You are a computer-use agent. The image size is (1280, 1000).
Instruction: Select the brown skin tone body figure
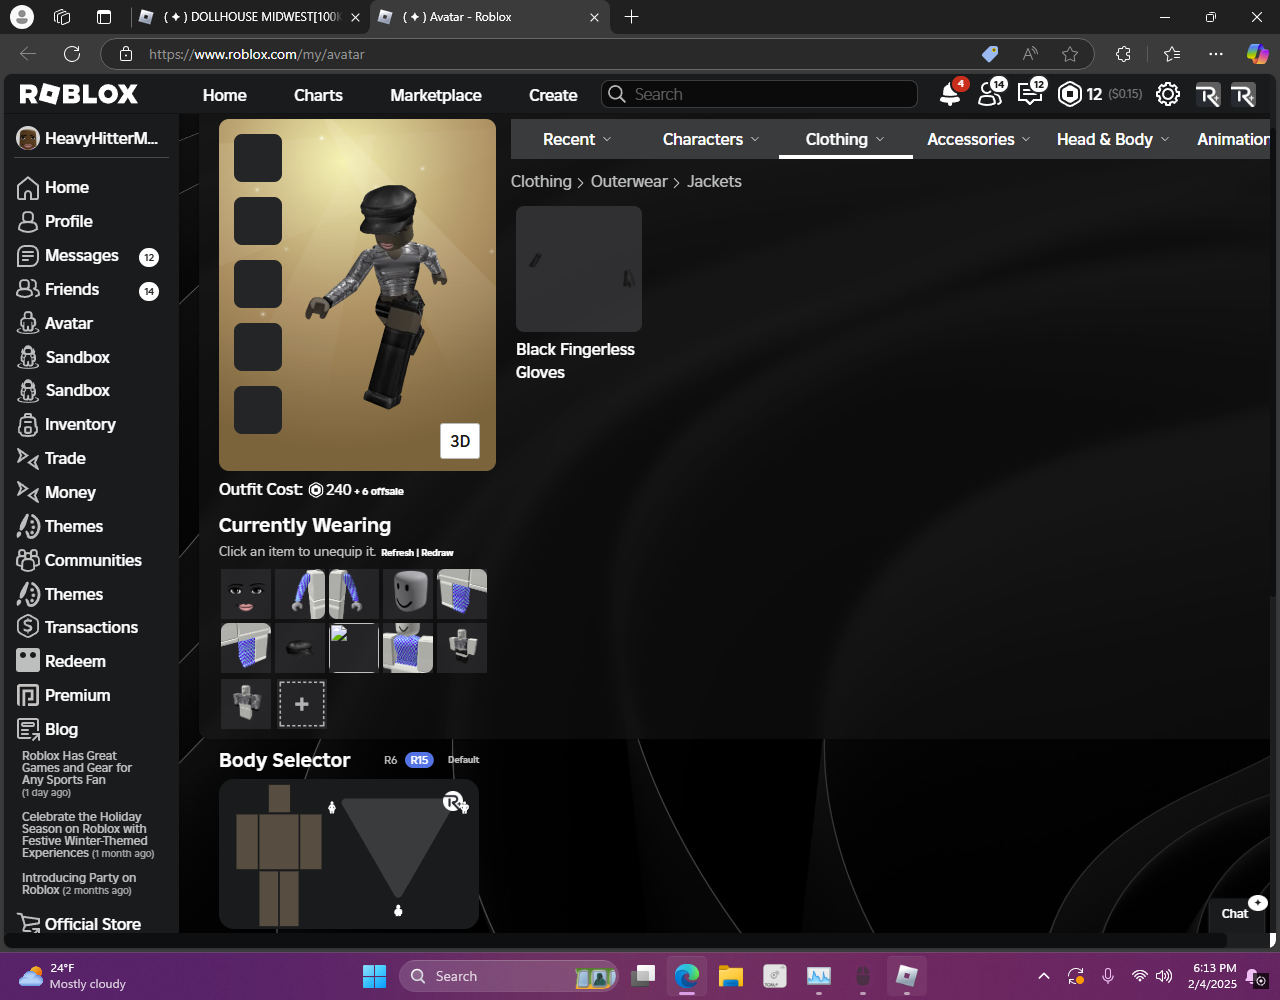pos(279,856)
